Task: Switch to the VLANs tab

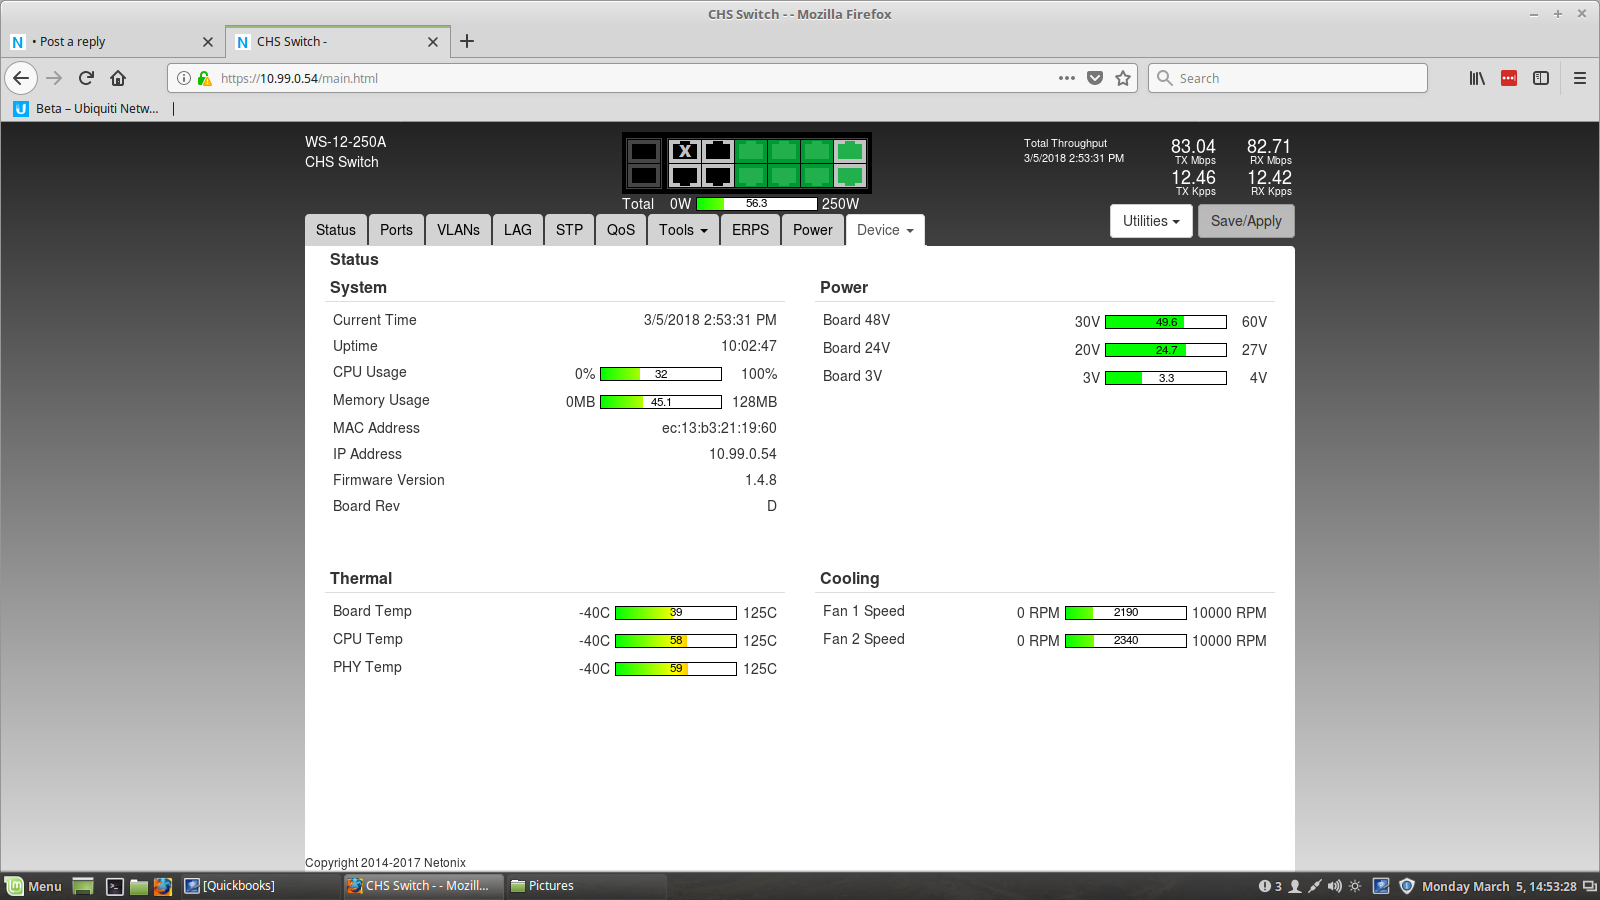Action: [458, 230]
